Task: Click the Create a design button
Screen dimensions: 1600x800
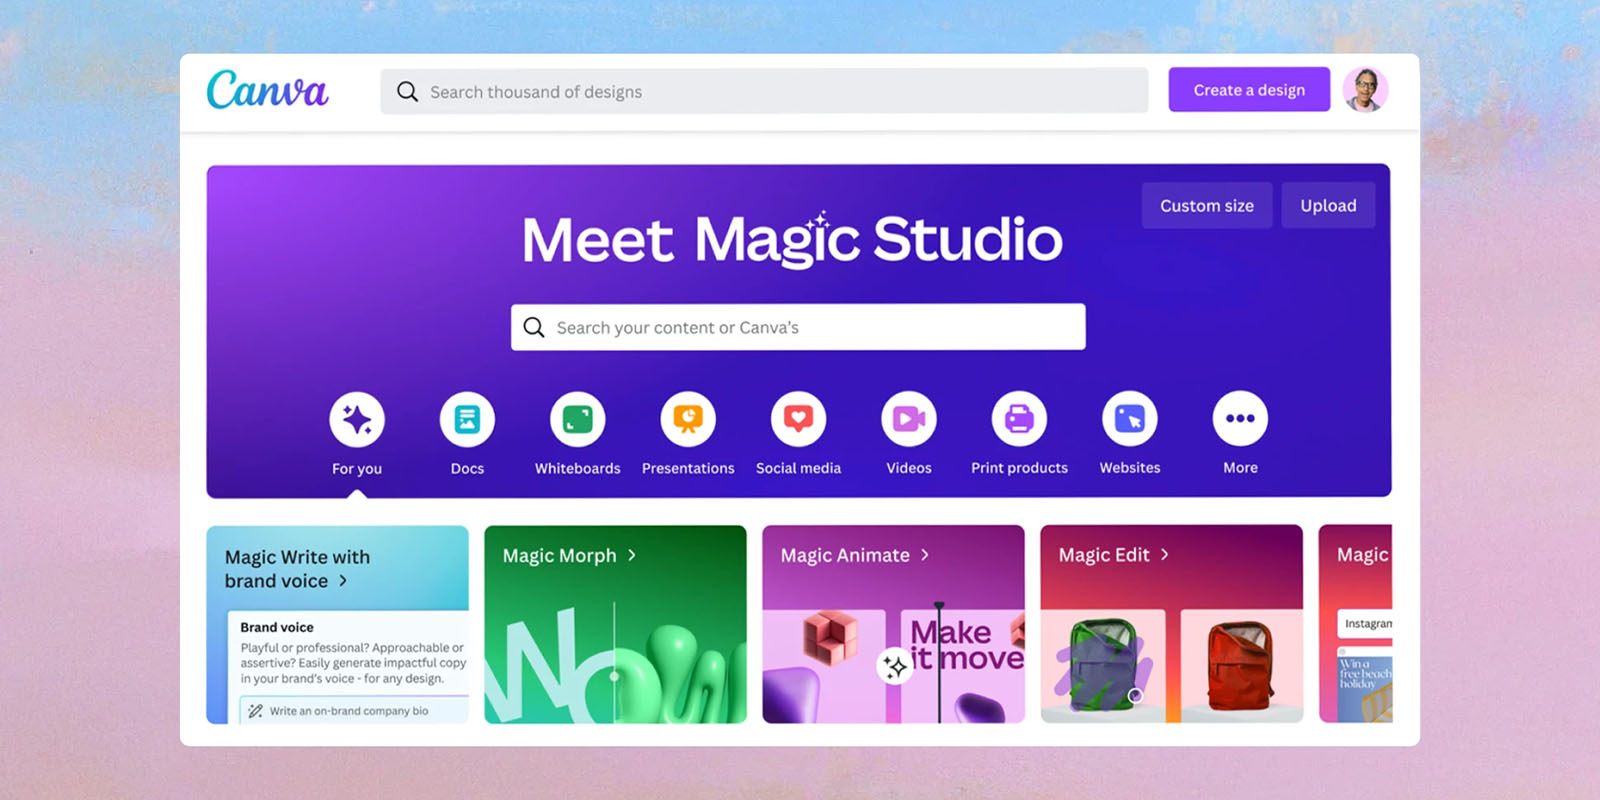Action: pos(1249,90)
